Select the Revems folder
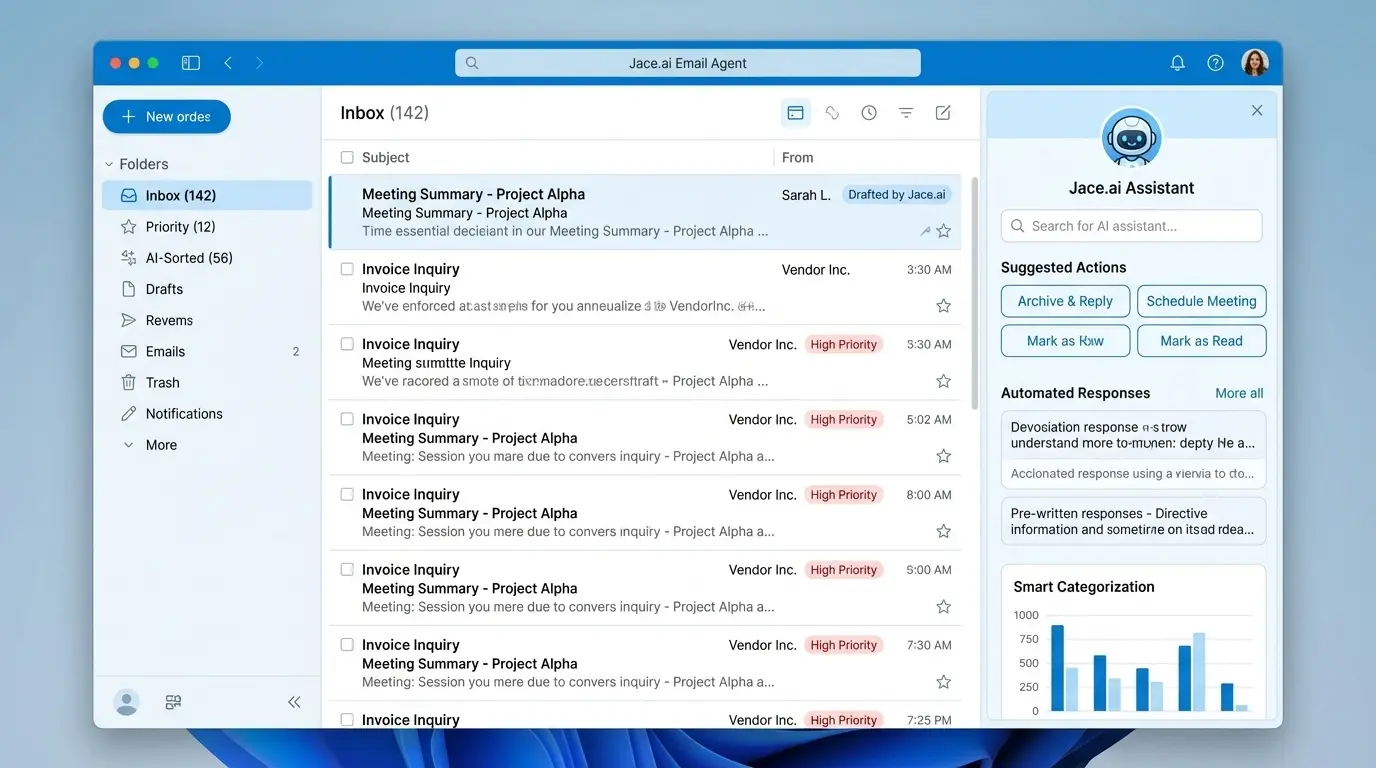This screenshot has height=768, width=1376. click(207, 320)
